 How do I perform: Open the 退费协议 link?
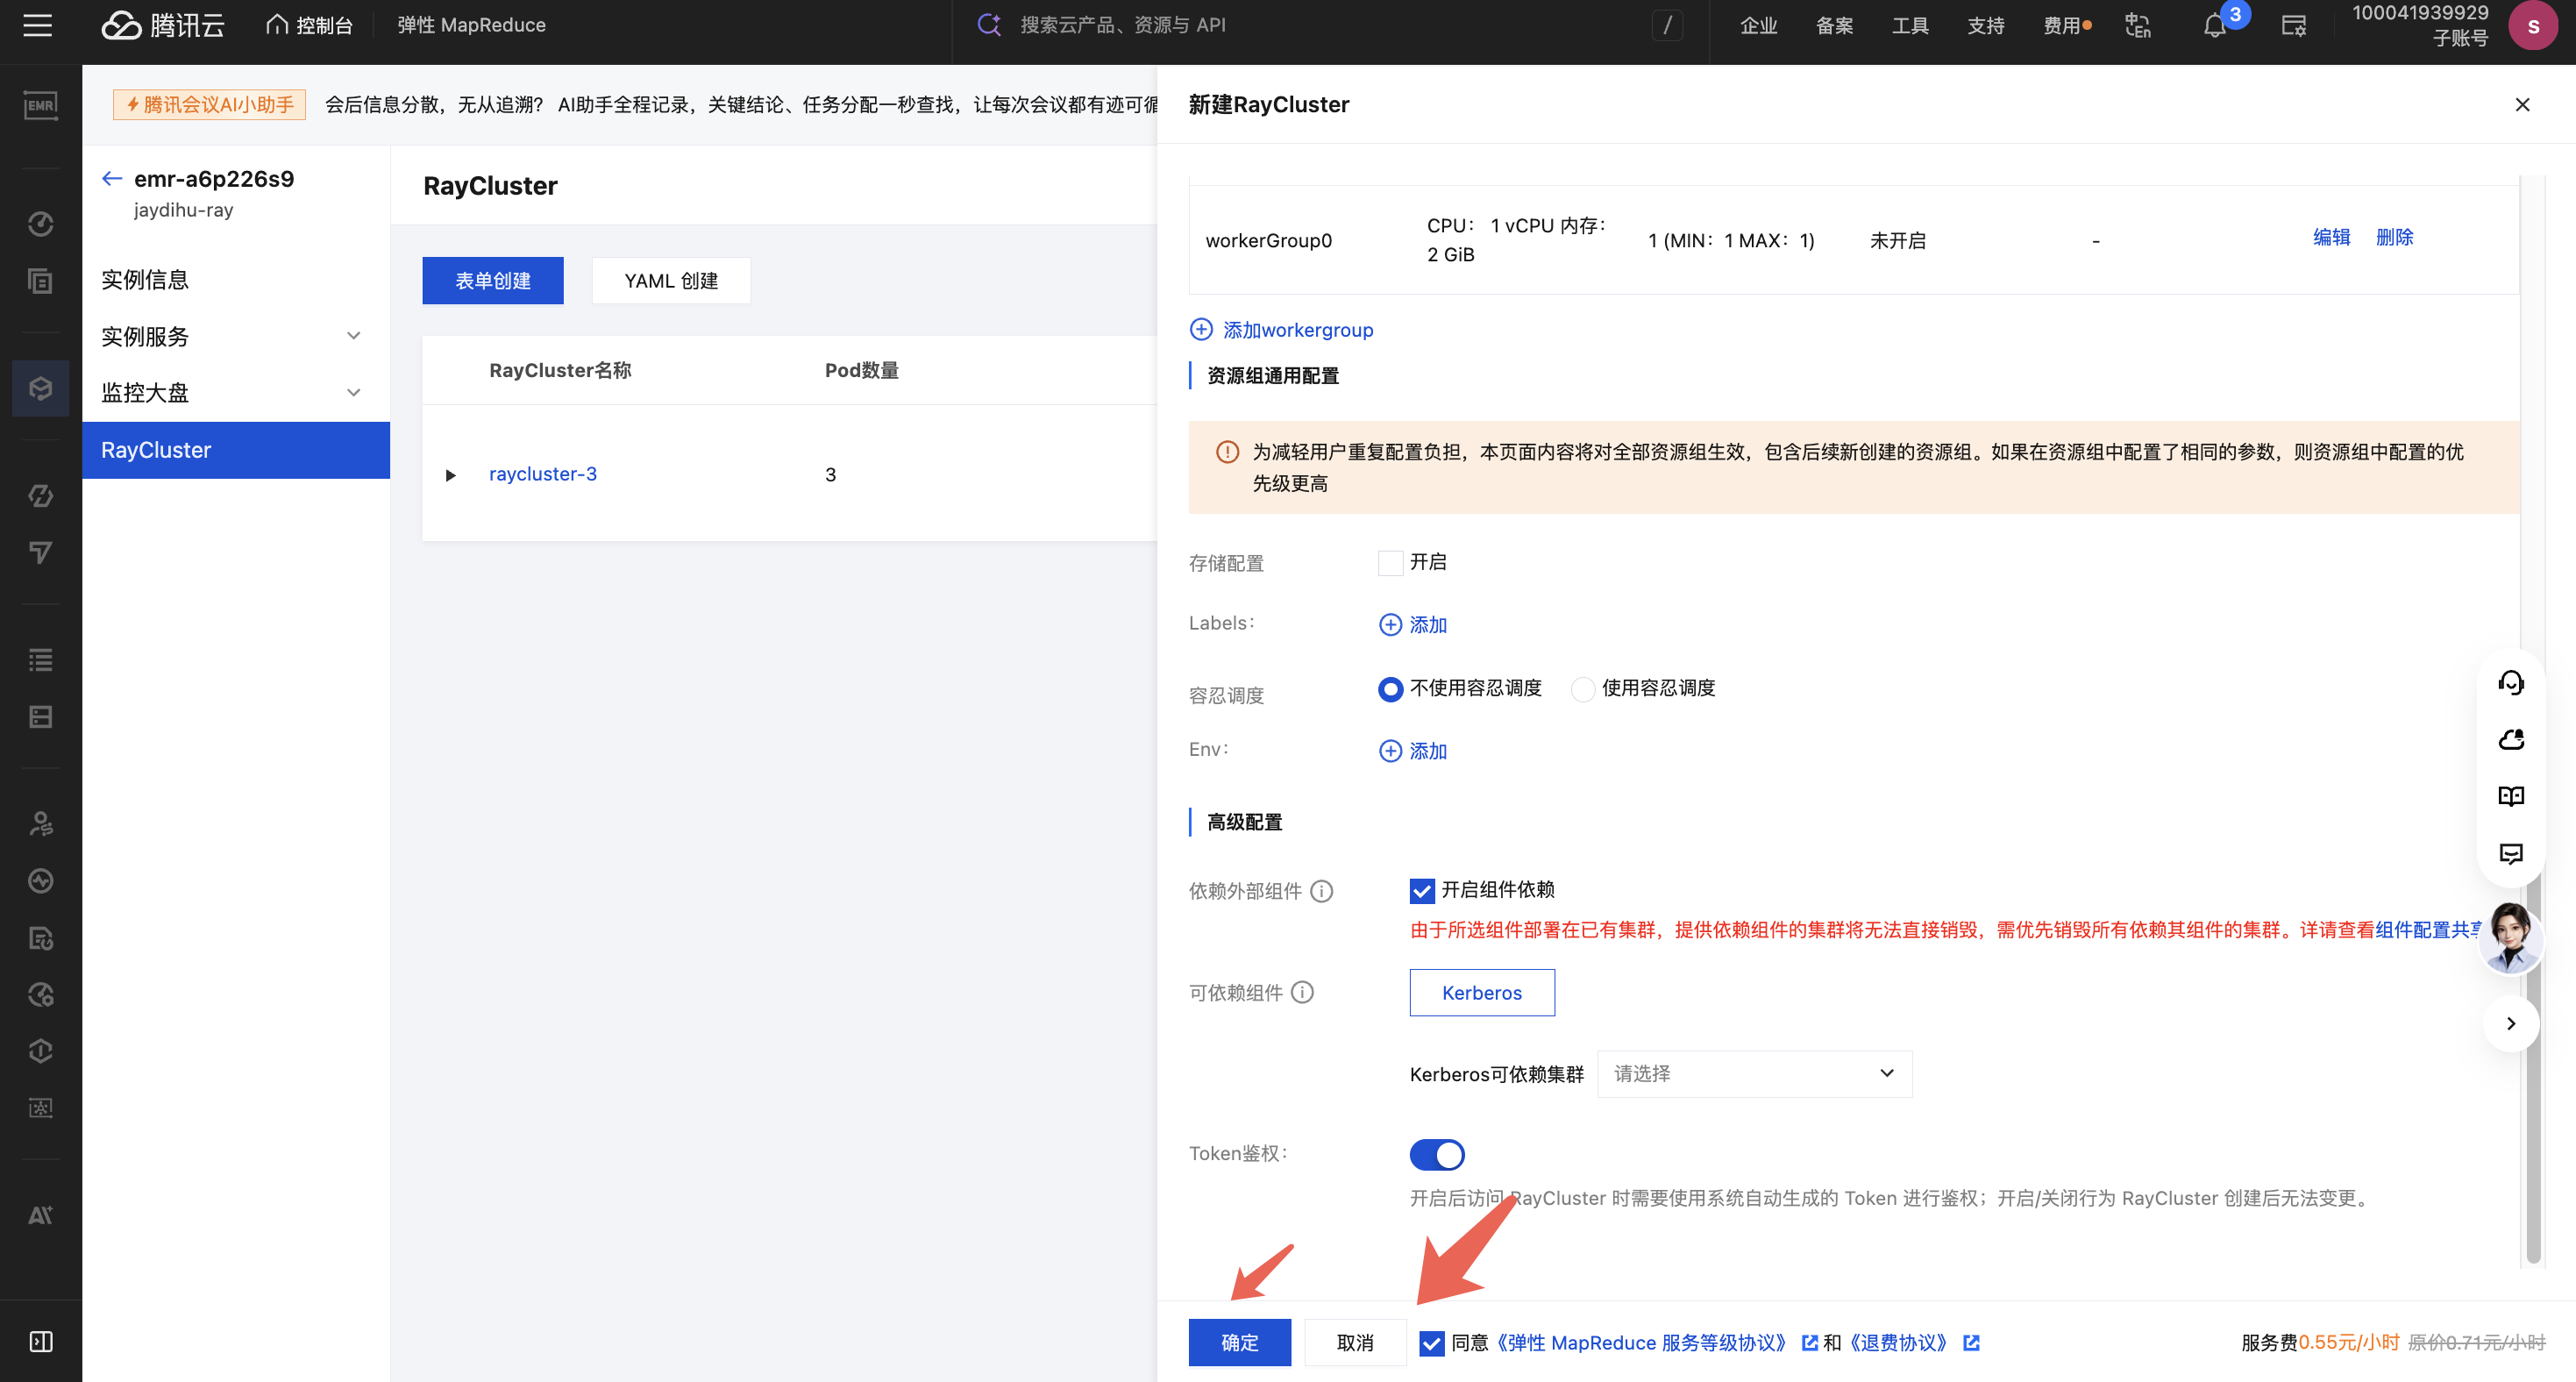tap(1899, 1343)
